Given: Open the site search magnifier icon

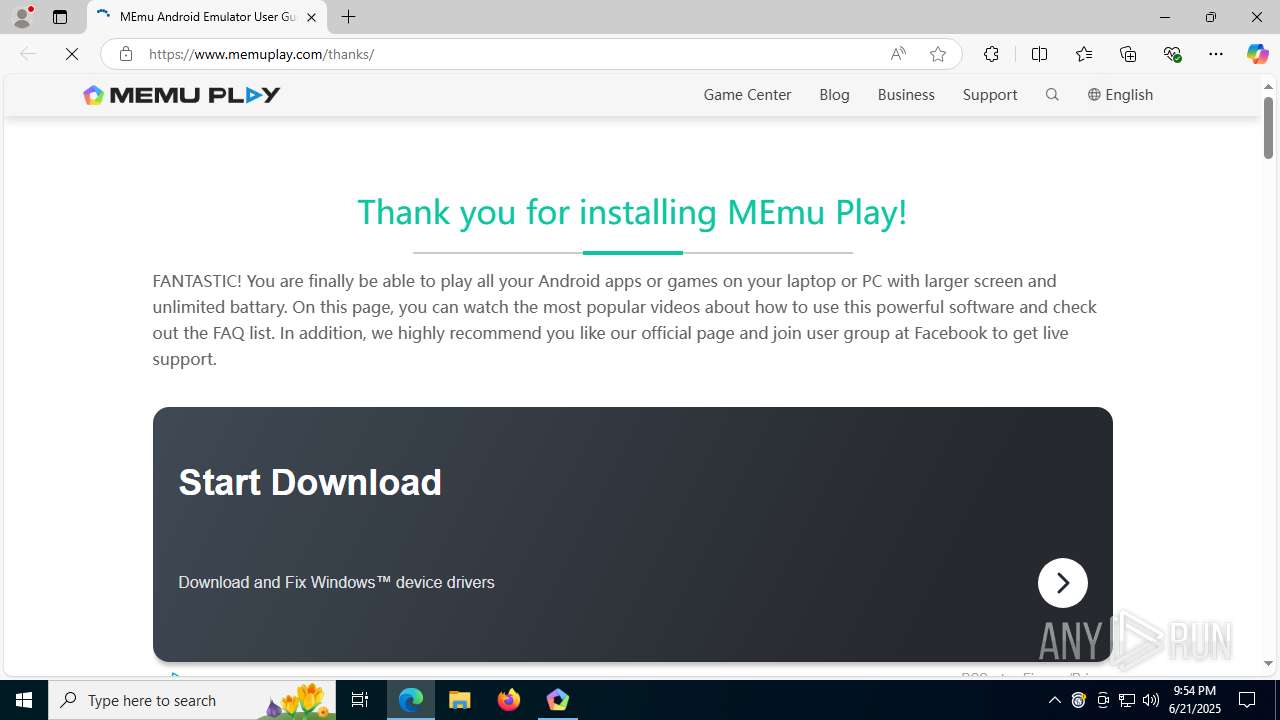Looking at the screenshot, I should 1052,95.
